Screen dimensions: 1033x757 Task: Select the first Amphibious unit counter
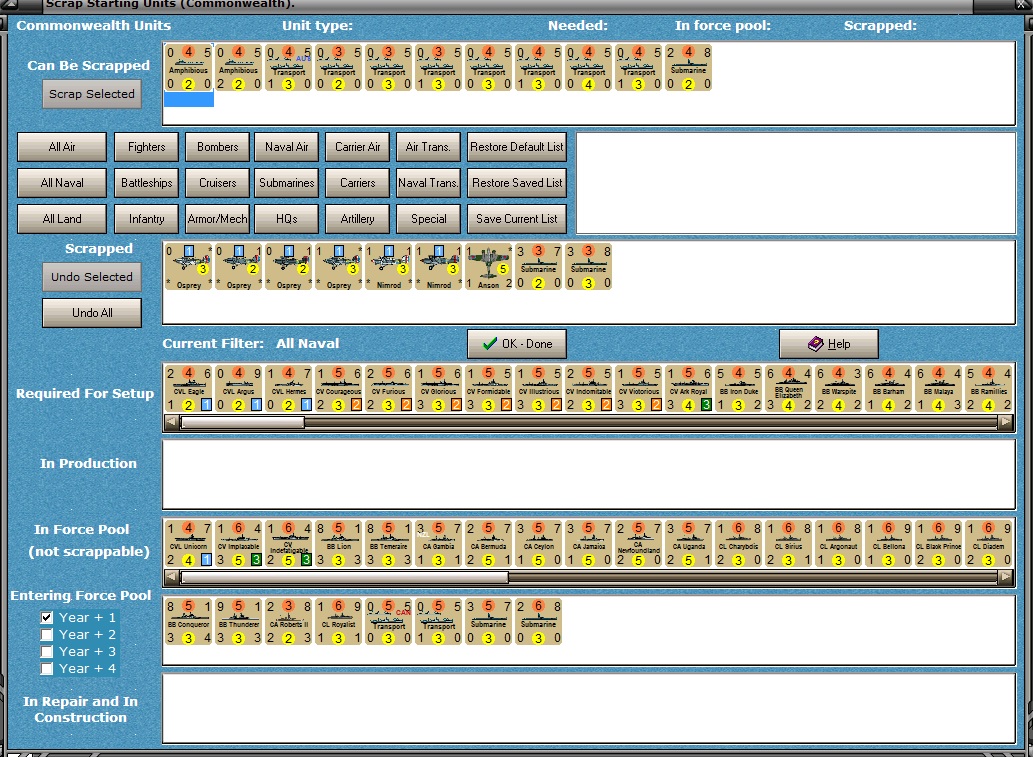(188, 68)
